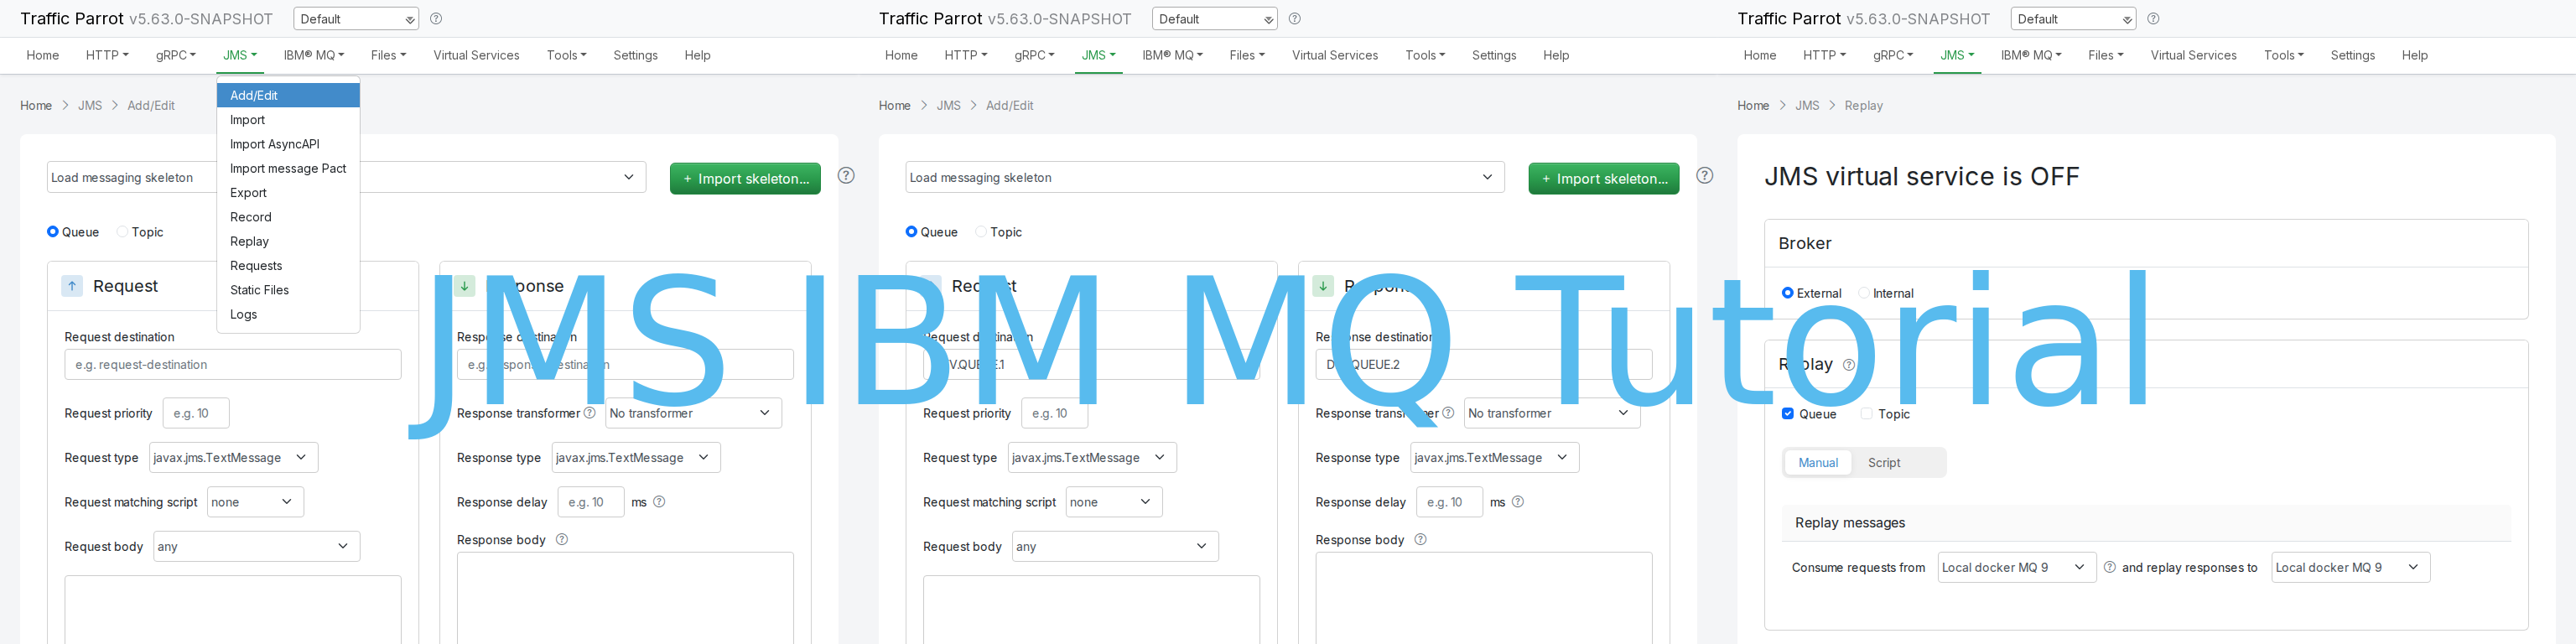Viewport: 2576px width, 644px height.
Task: Click the help icon beside Default in middle panel
Action: 1295,19
